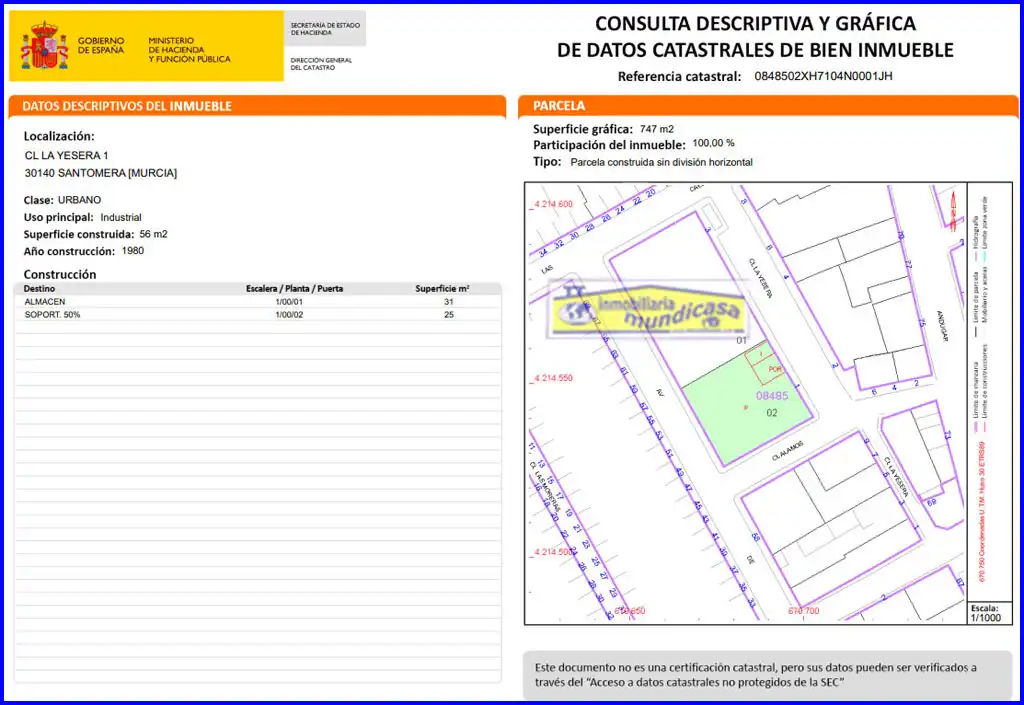Image resolution: width=1024 pixels, height=705 pixels.
Task: Click "DE DATOS CATASTRALES DE BIEN INMUEBLE" line
Action: click(x=755, y=50)
